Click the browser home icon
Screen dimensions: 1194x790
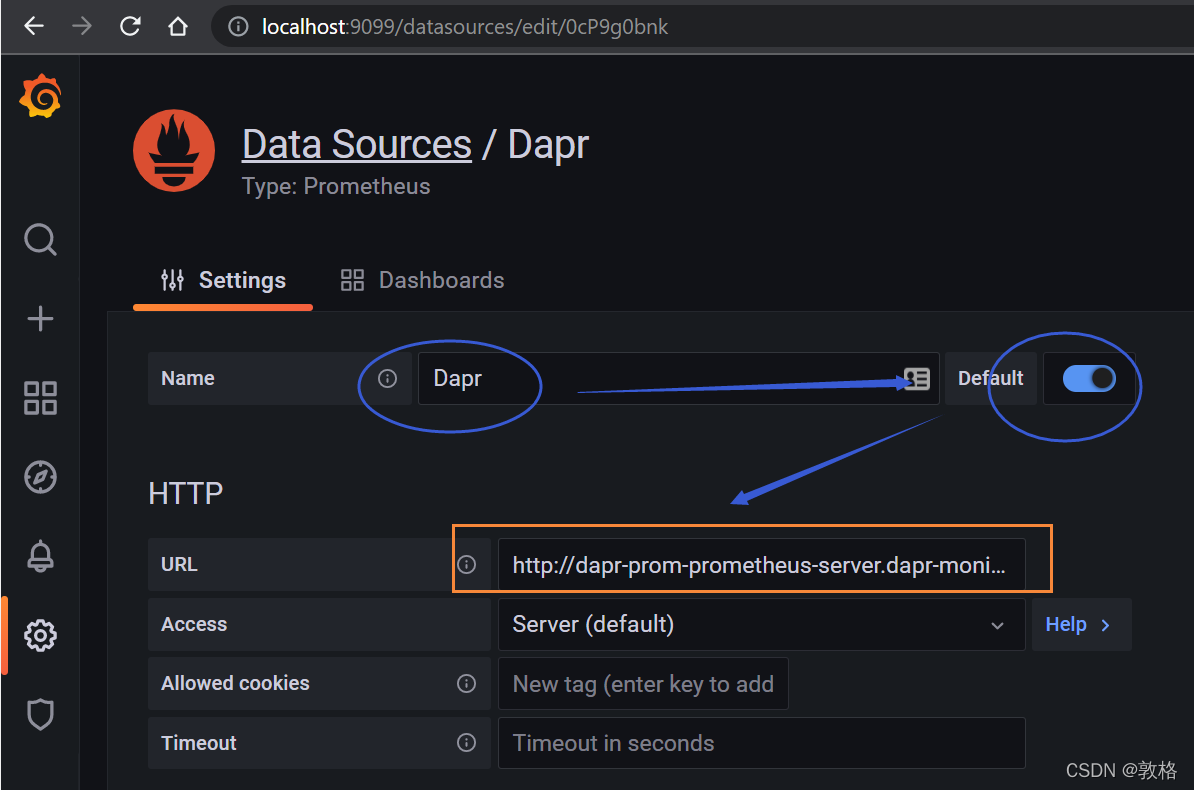[x=178, y=26]
